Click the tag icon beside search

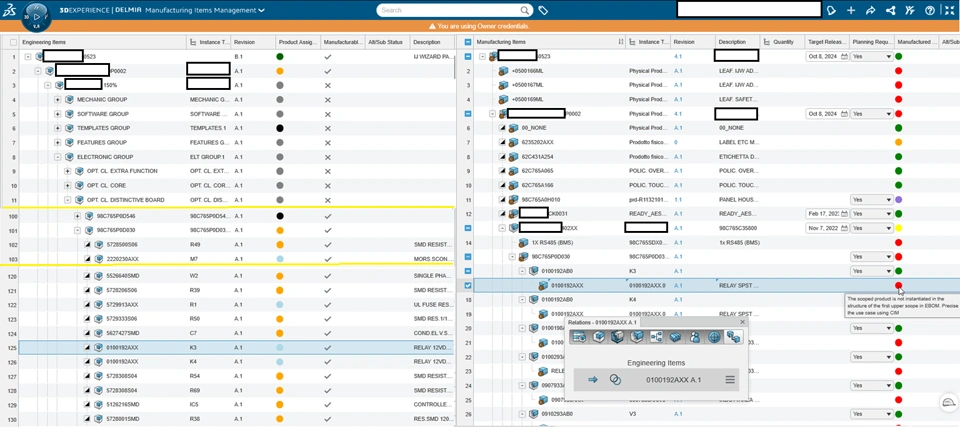(543, 10)
